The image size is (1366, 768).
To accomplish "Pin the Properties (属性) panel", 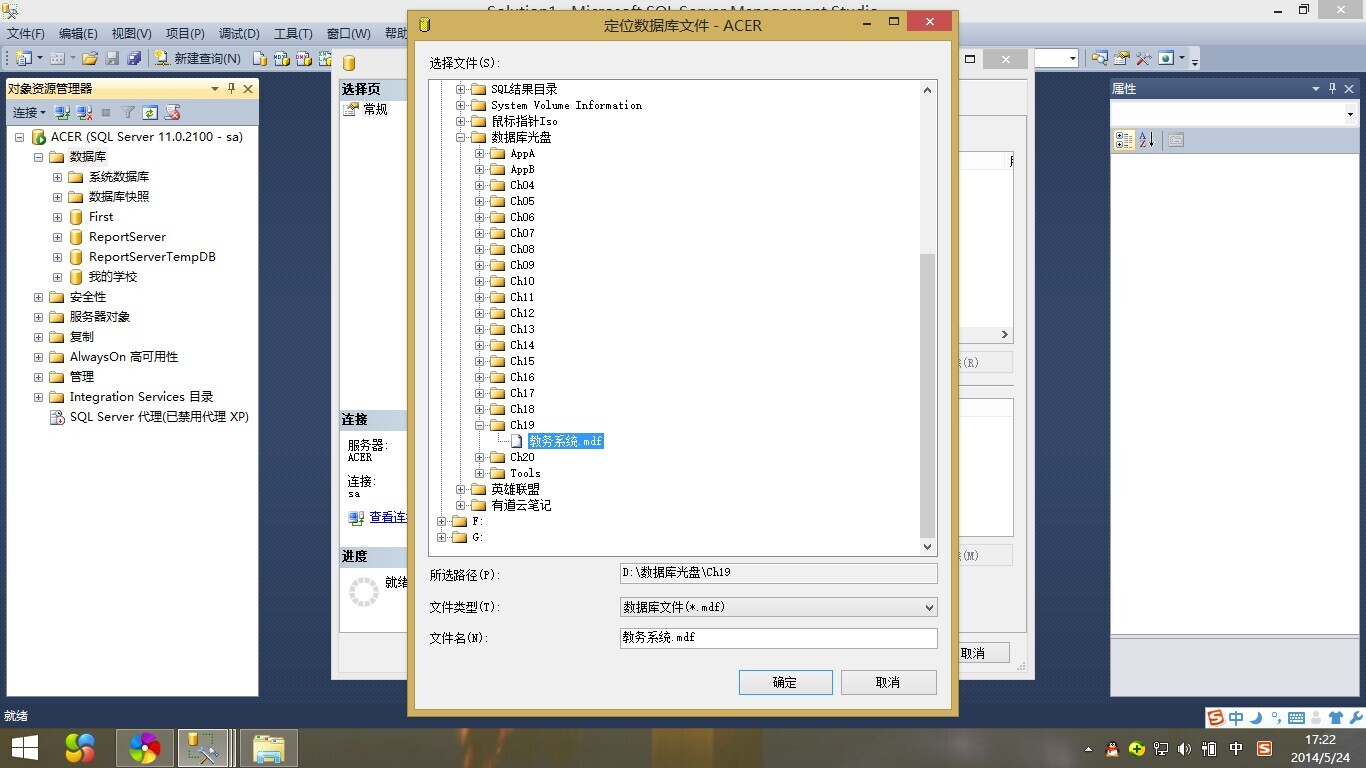I will point(1333,89).
